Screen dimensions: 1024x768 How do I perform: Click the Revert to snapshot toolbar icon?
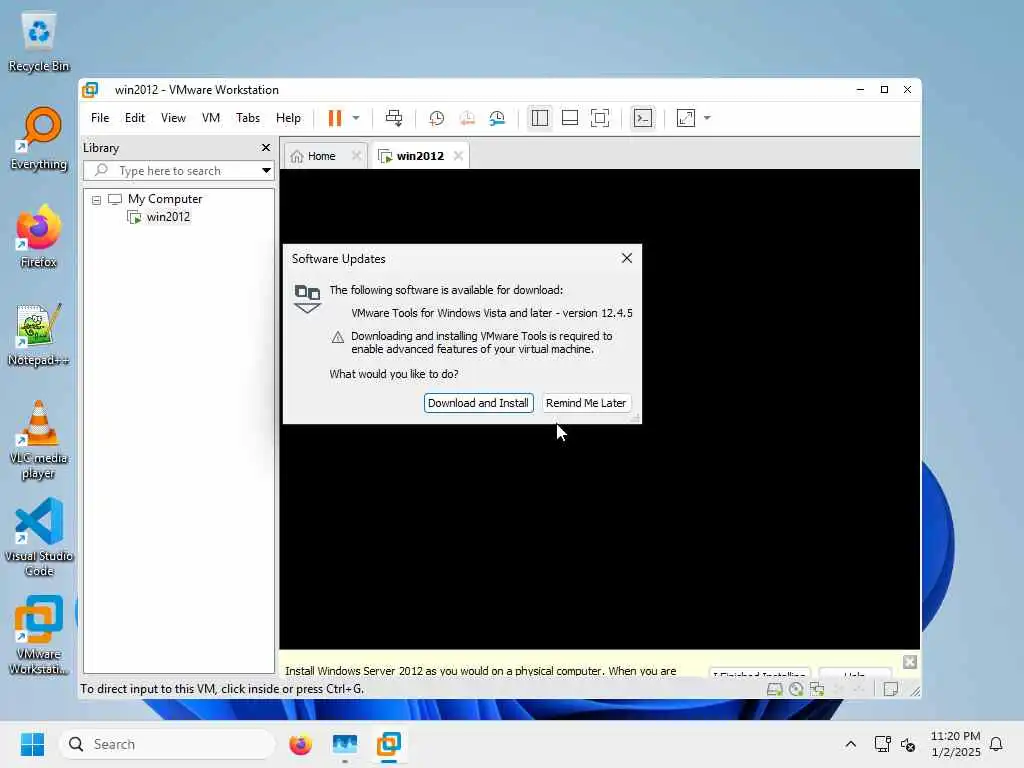pos(467,118)
